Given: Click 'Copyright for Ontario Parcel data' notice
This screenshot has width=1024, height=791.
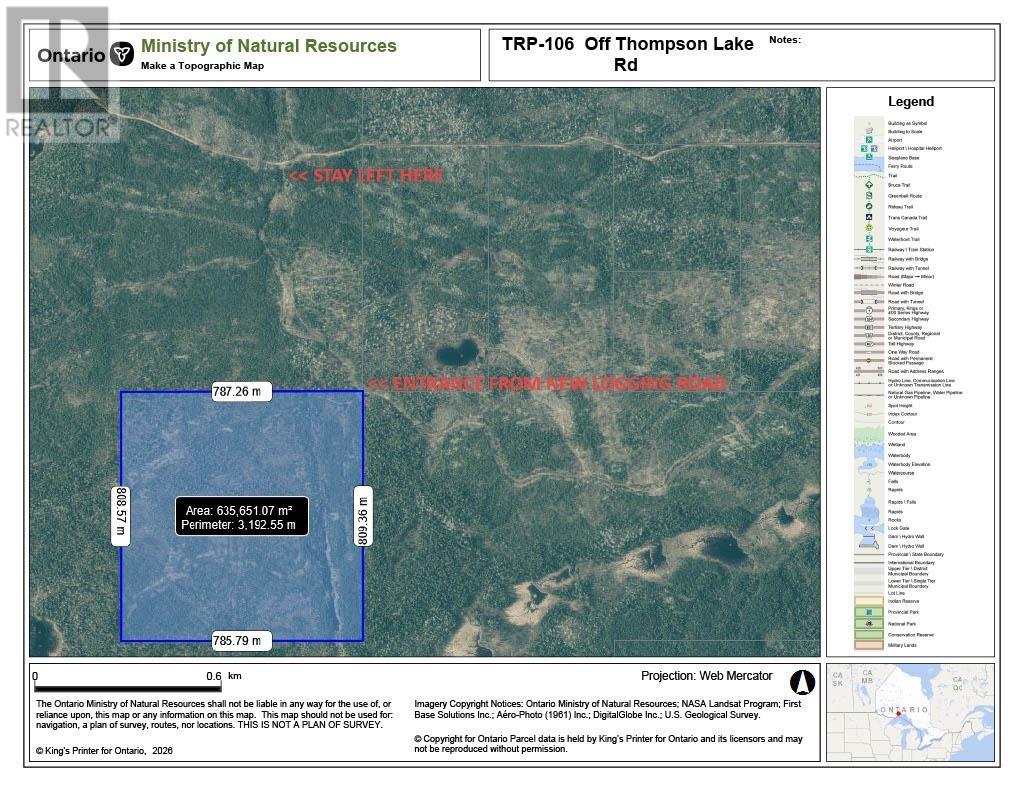Looking at the screenshot, I should pyautogui.click(x=608, y=743).
